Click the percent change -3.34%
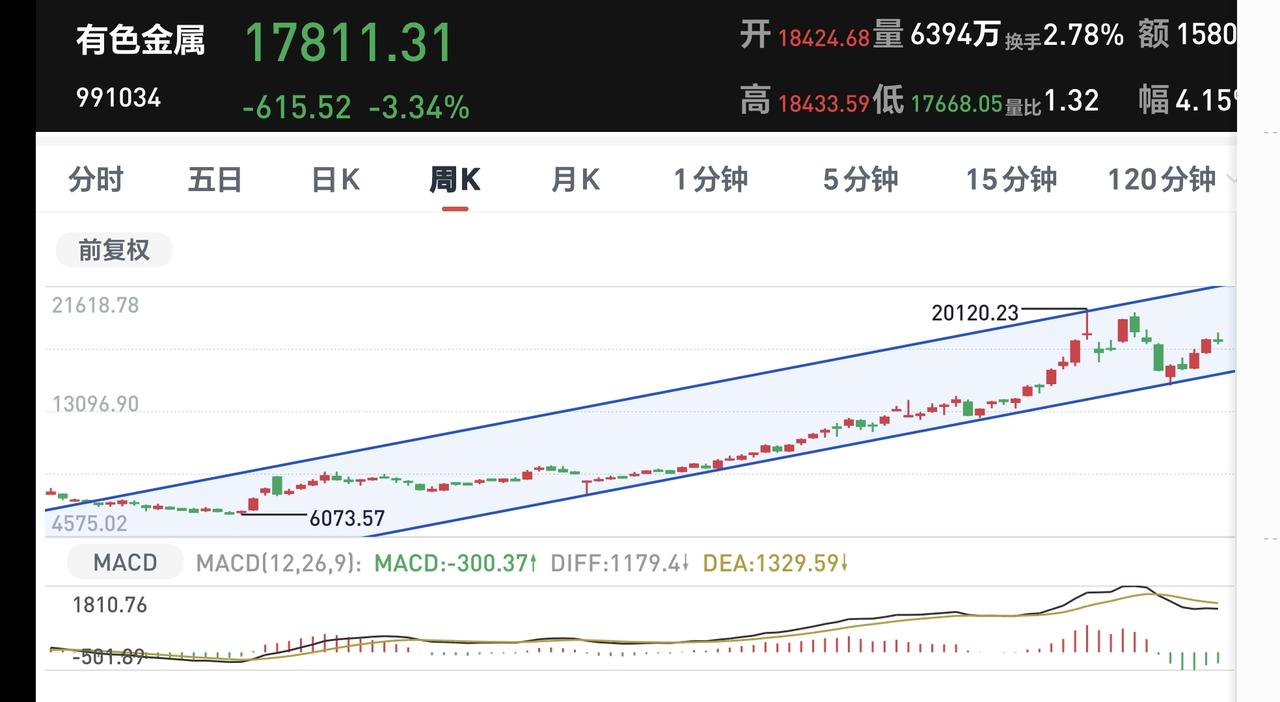The image size is (1280, 702). [x=419, y=107]
